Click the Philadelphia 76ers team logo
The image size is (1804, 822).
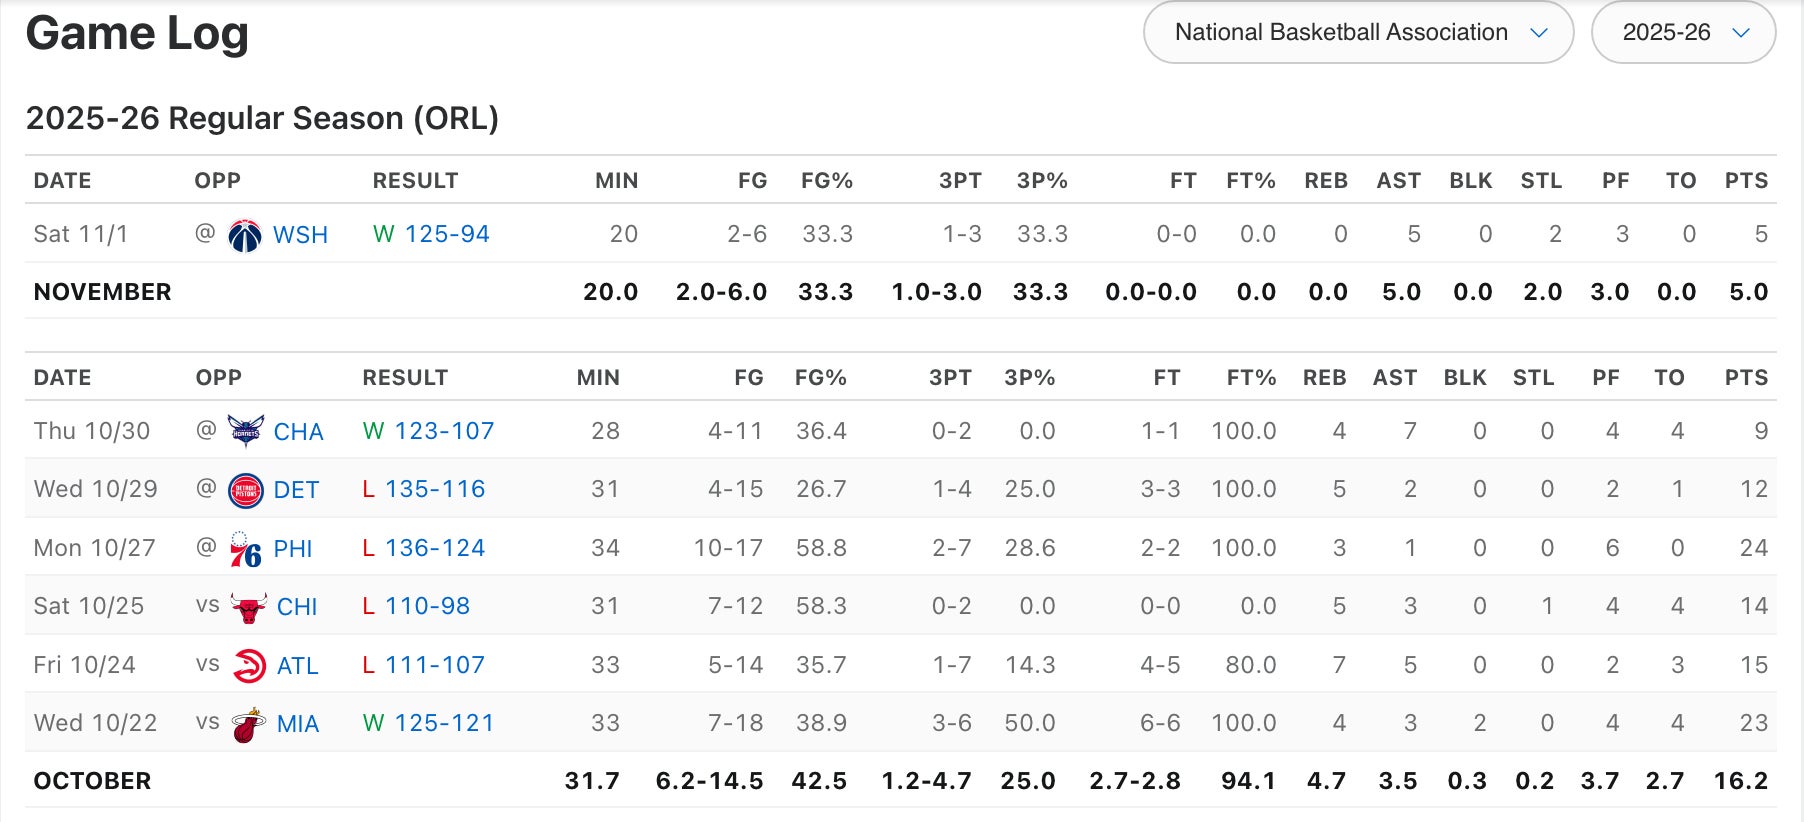click(x=246, y=549)
